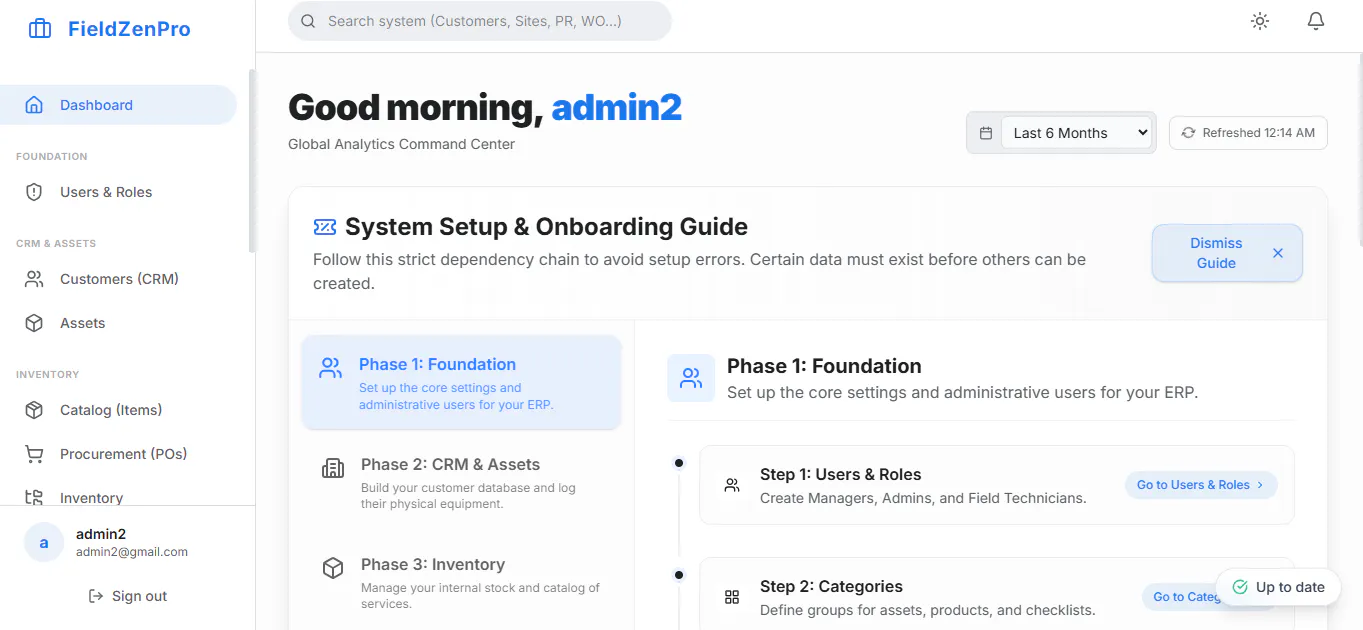Select the Phase 1: Foundation tab
The image size is (1363, 630).
[x=461, y=382]
